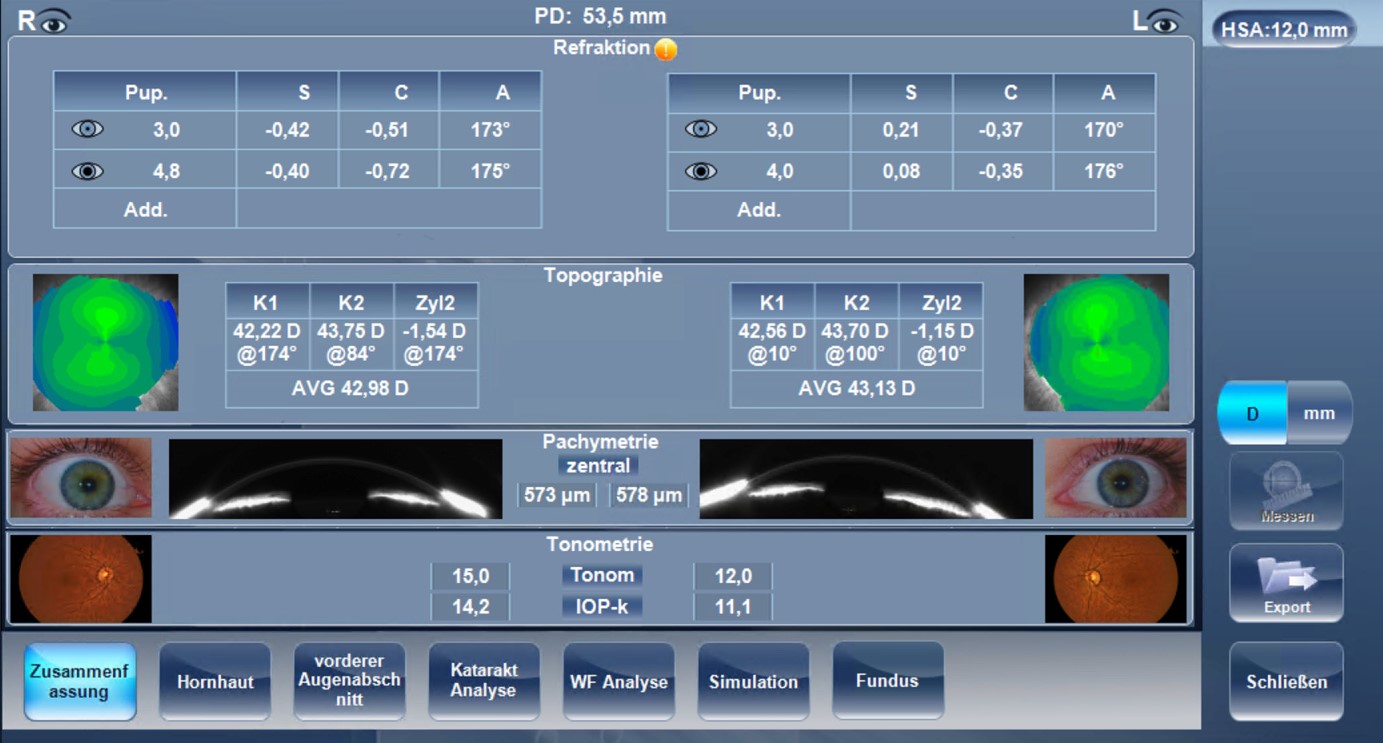Click the left eye icon next to L
The width and height of the screenshot is (1383, 743).
[x=1165, y=21]
